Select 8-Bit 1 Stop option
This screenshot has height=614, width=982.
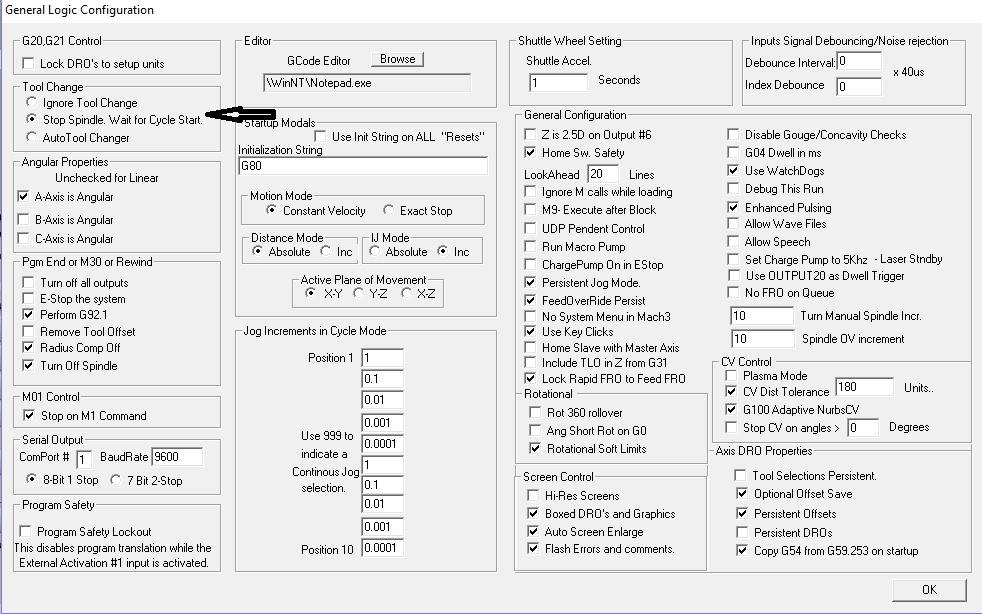[x=31, y=480]
